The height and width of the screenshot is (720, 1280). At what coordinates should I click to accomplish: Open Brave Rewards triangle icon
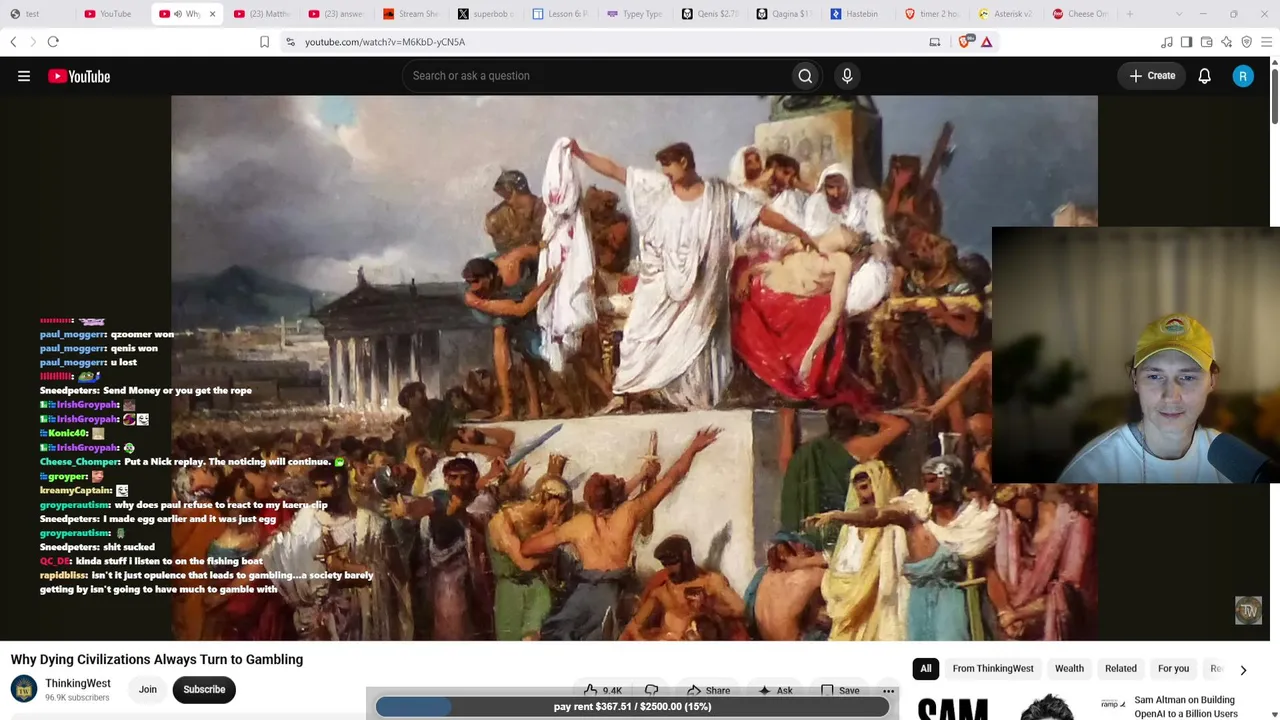click(x=987, y=42)
